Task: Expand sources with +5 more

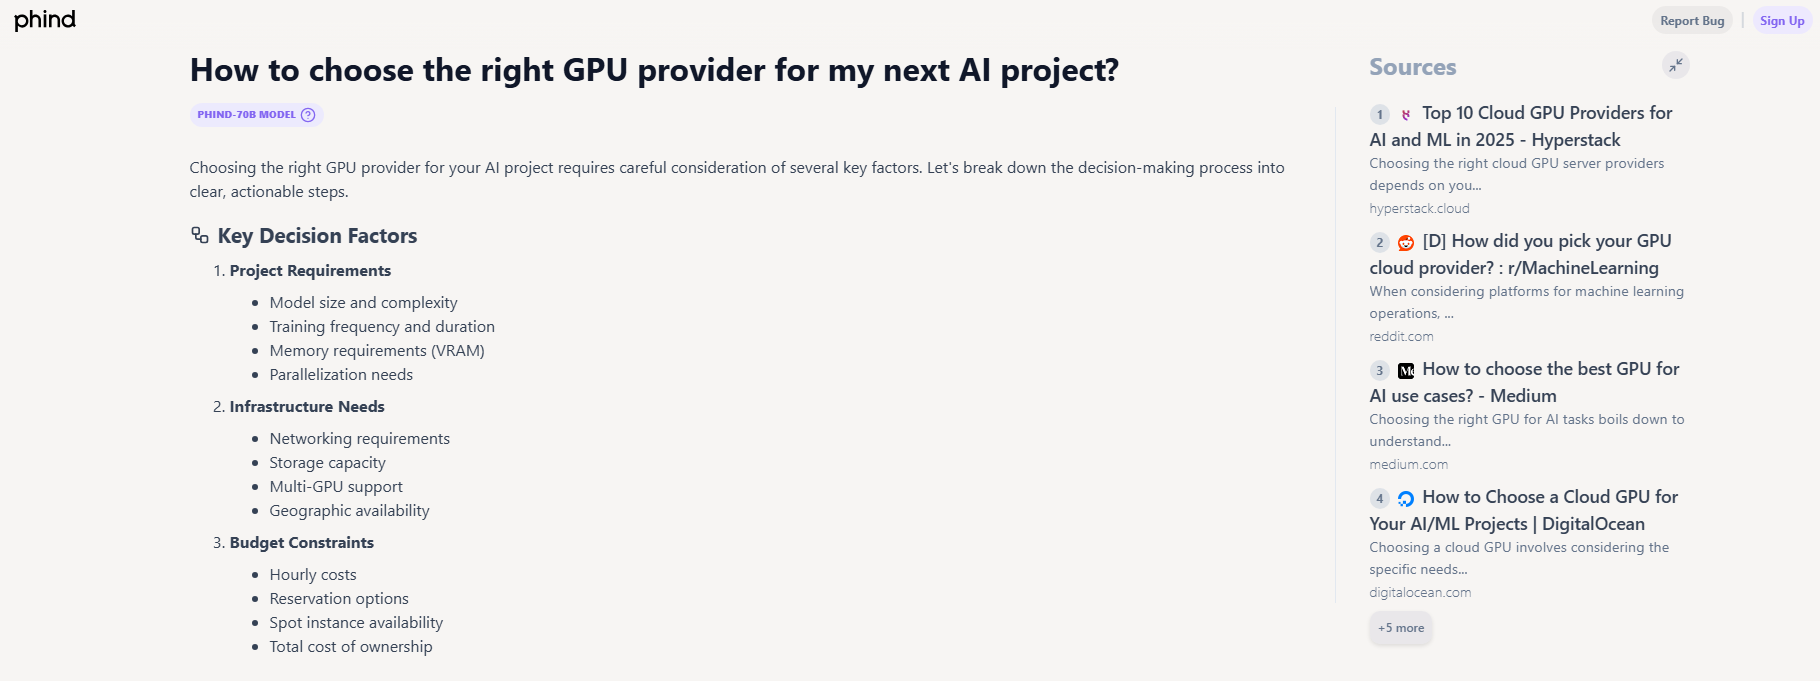Action: point(1401,628)
